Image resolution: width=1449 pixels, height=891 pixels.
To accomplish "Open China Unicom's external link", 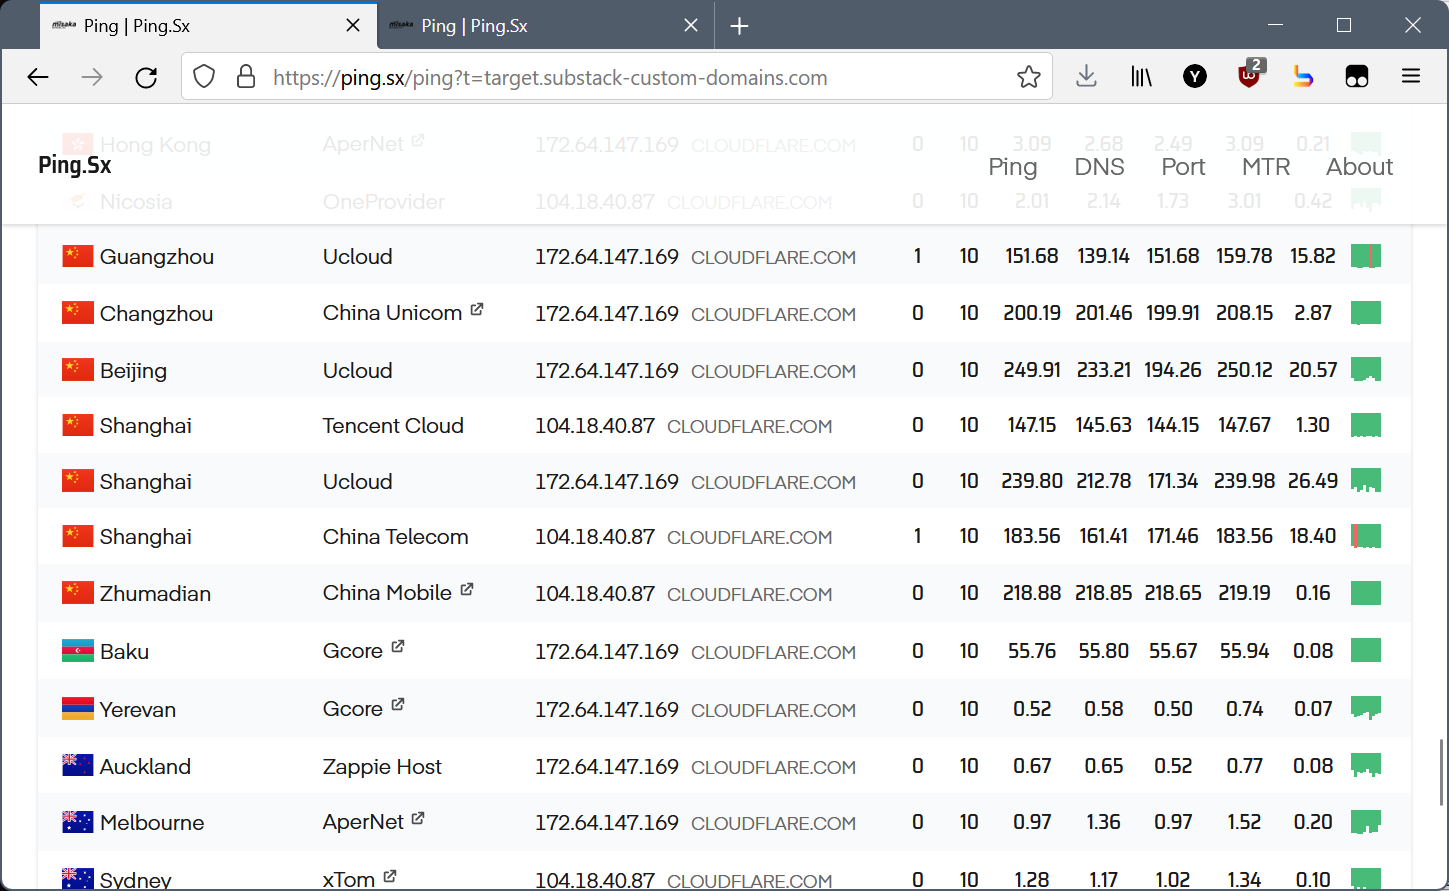I will tap(478, 308).
